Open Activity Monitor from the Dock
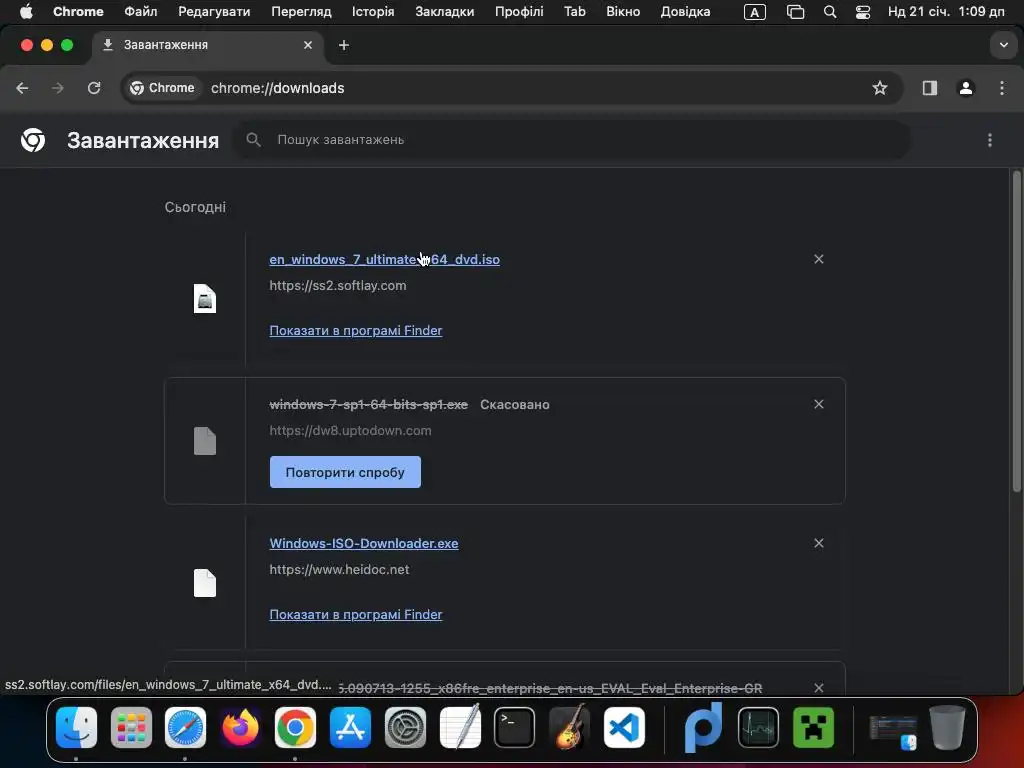1024x768 pixels. 758,728
